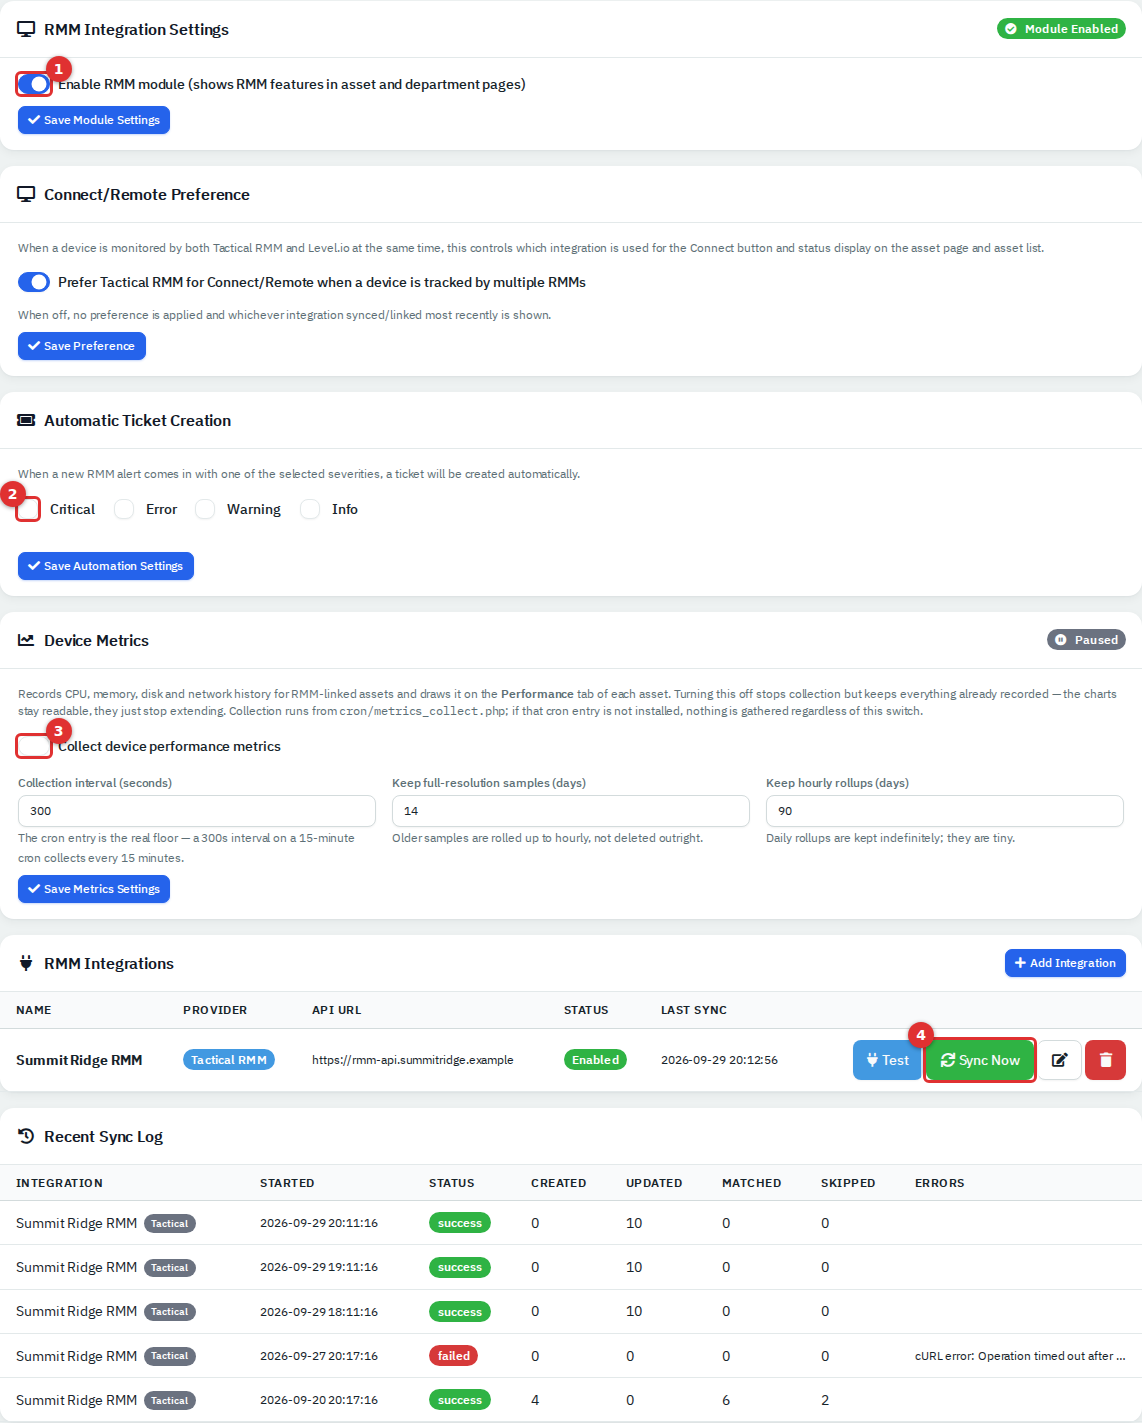Click the chart icon beside Device Metrics
The image size is (1142, 1423).
coord(26,640)
